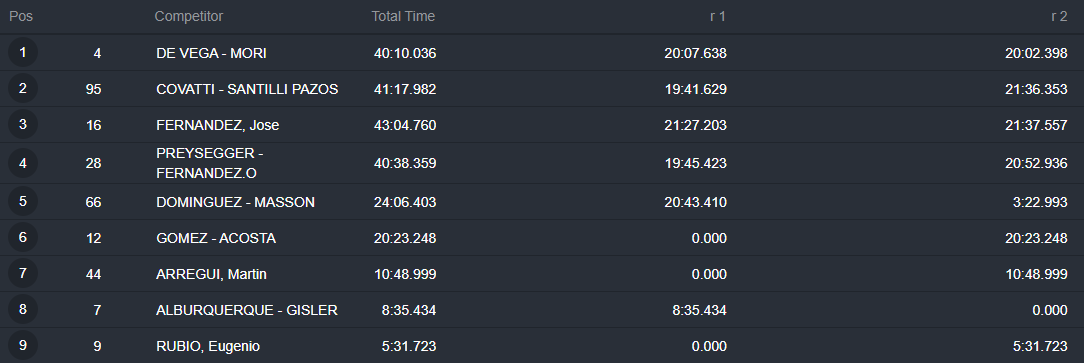Select PREYSEGGER - FERNANDEZ.O competitor name
The height and width of the screenshot is (363, 1084).
pos(209,163)
